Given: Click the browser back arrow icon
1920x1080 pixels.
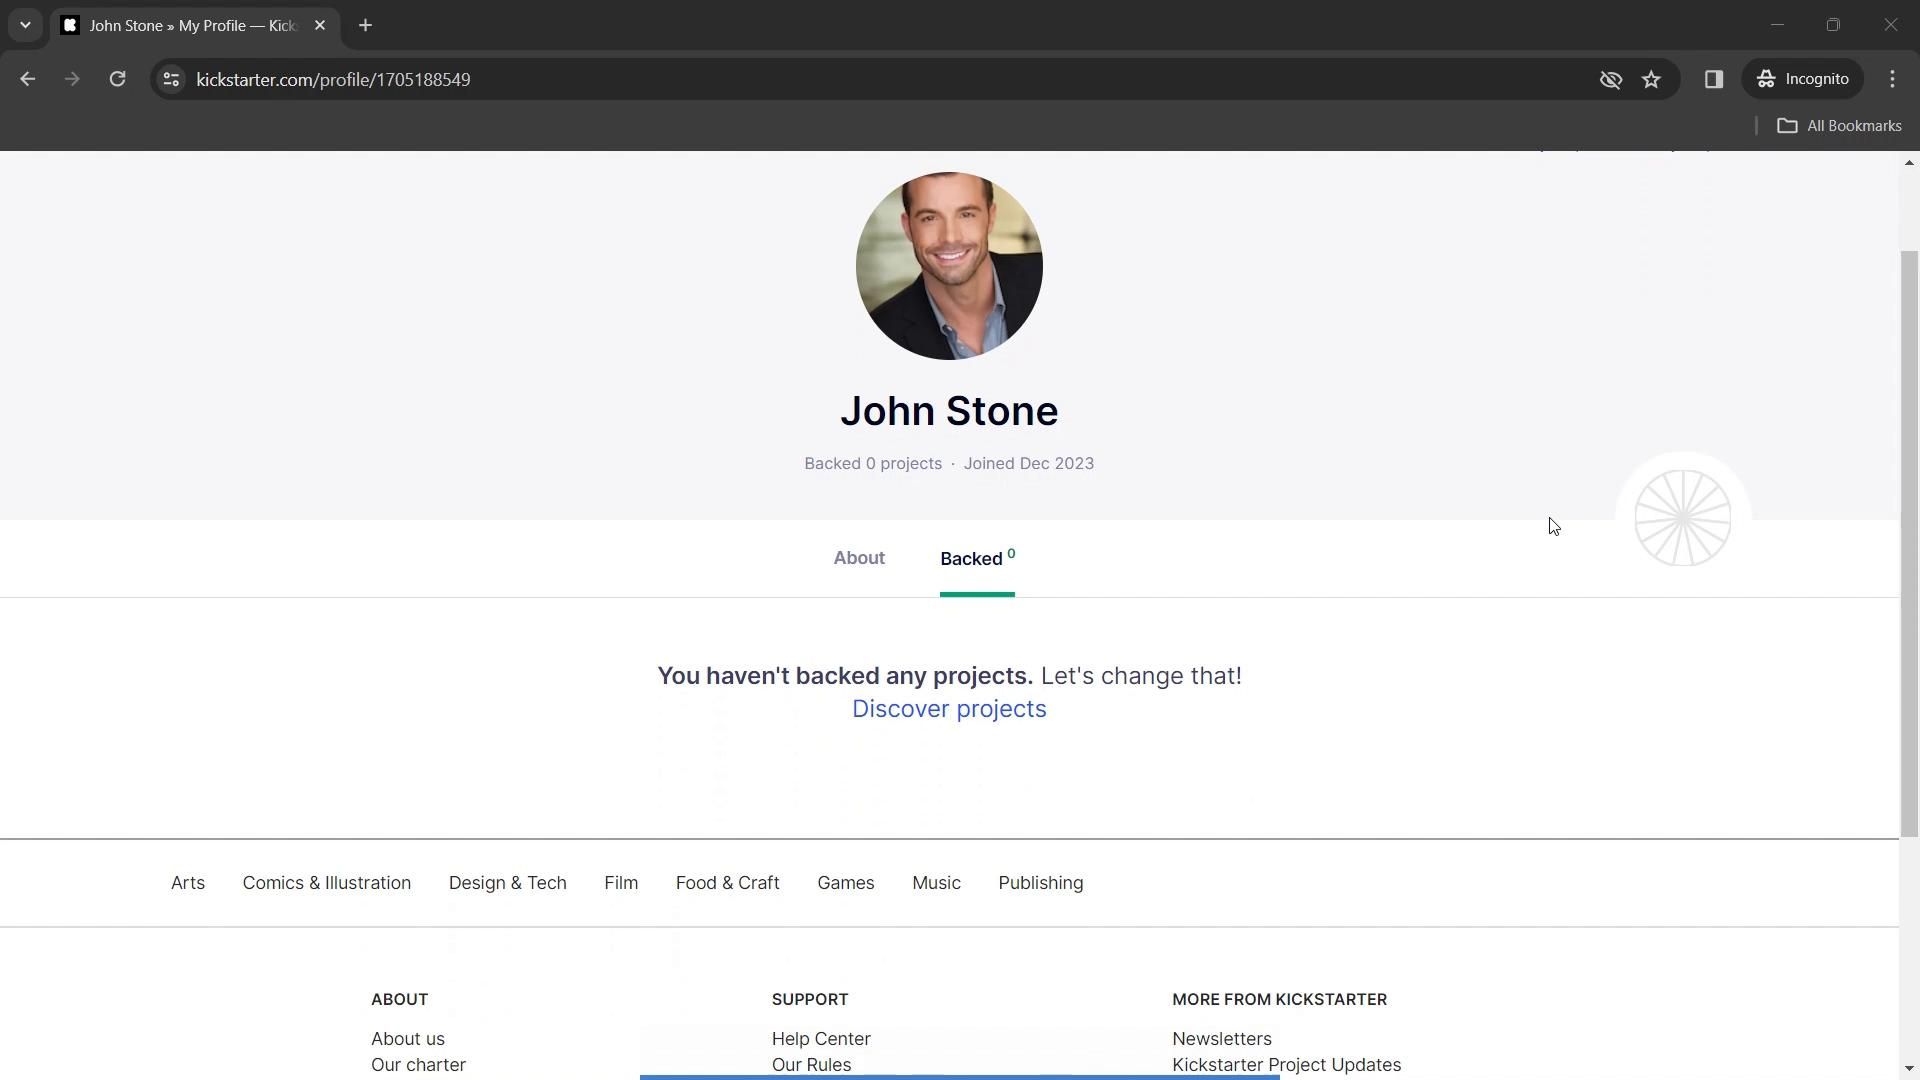Looking at the screenshot, I should point(27,79).
